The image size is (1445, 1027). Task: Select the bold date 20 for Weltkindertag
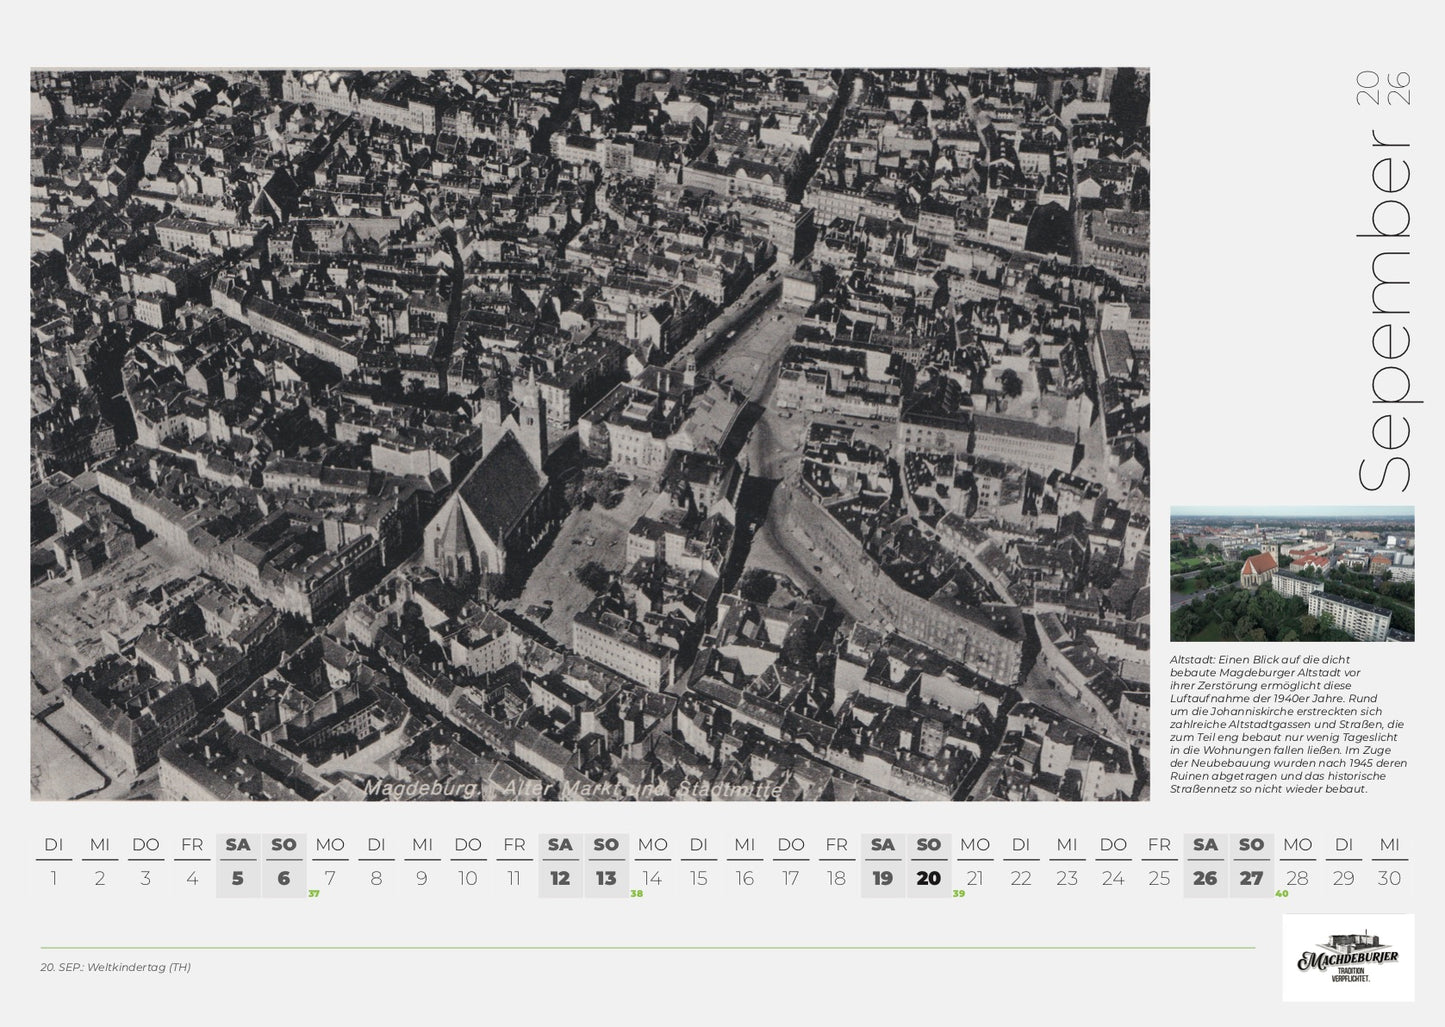(929, 879)
